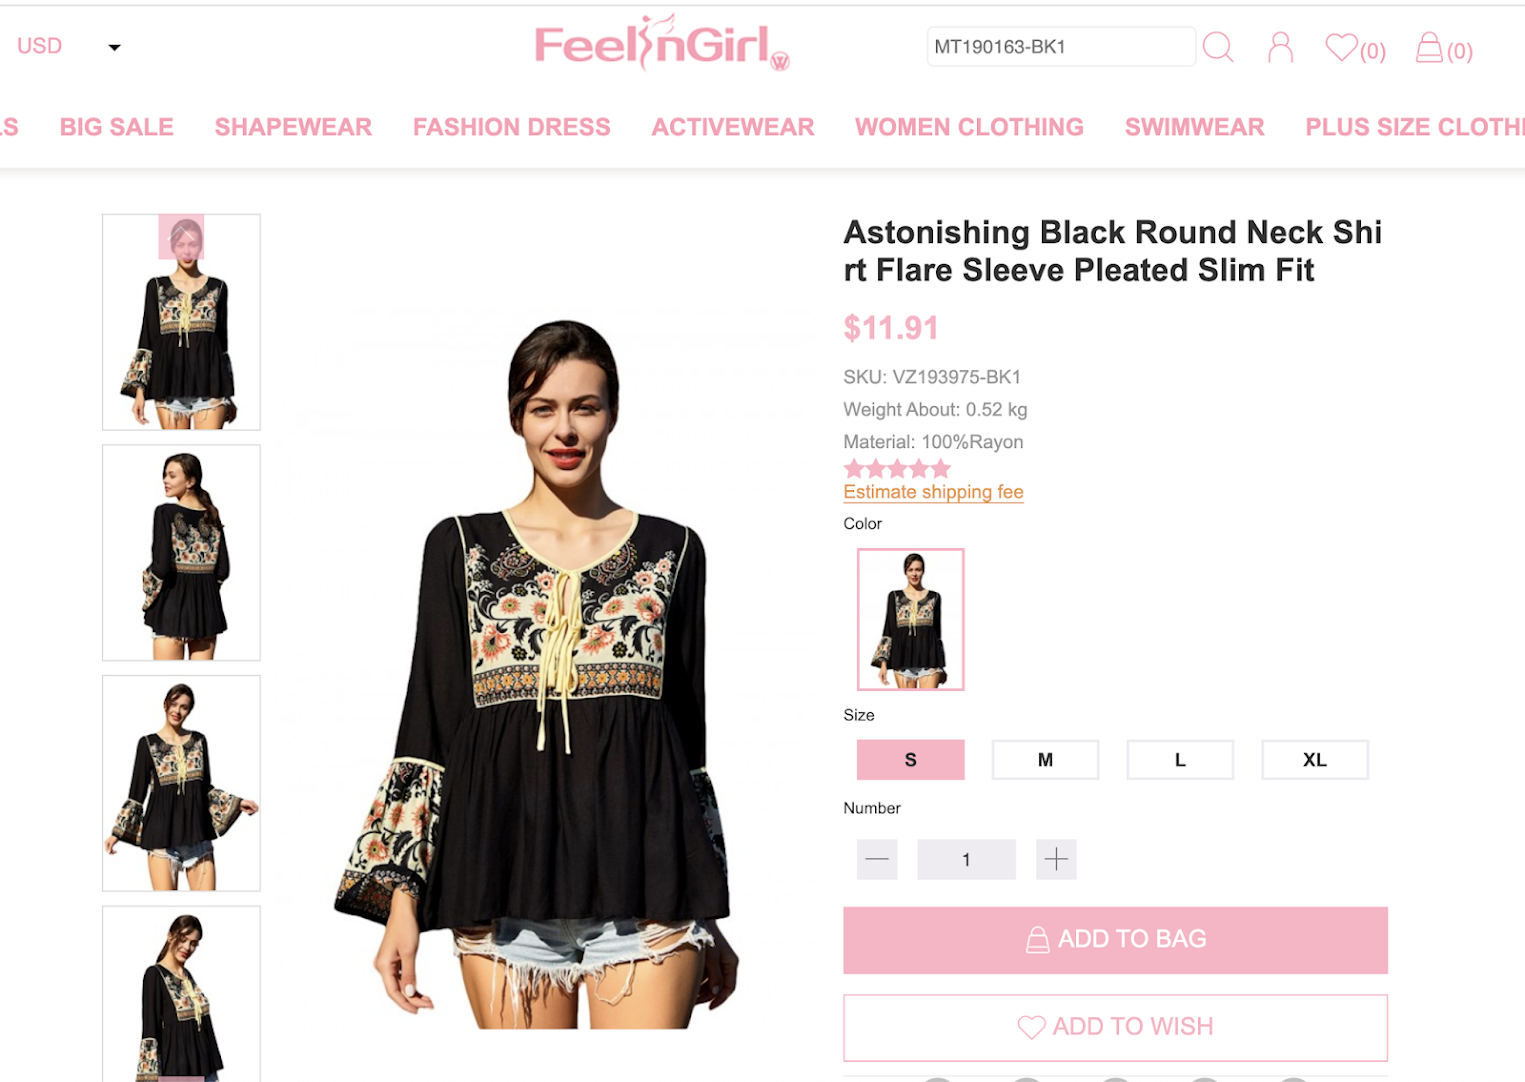Open the USD currency dropdown

[x=68, y=46]
